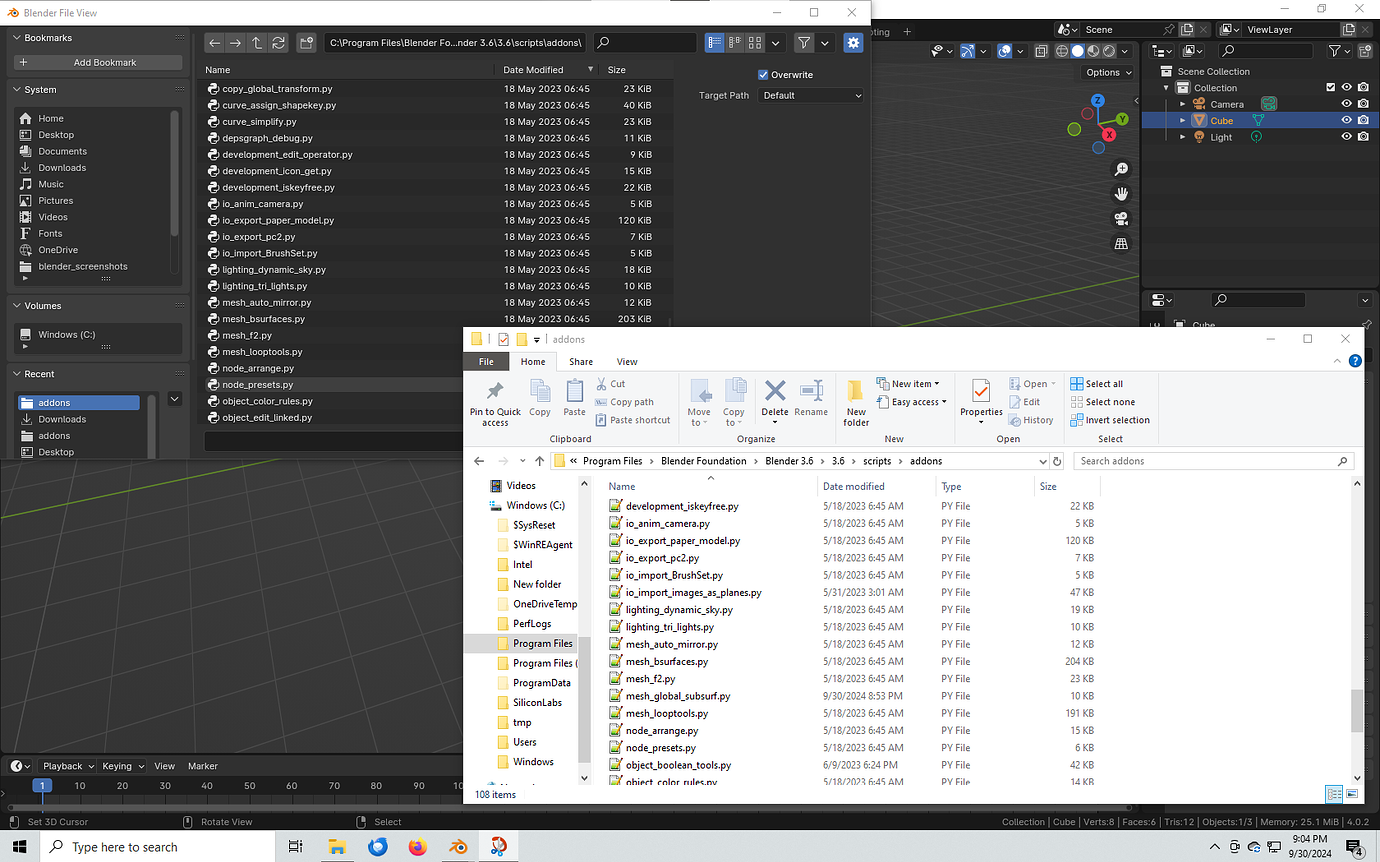Open the Explorer File tab
Viewport: 1380px width, 862px height.
[x=486, y=362]
